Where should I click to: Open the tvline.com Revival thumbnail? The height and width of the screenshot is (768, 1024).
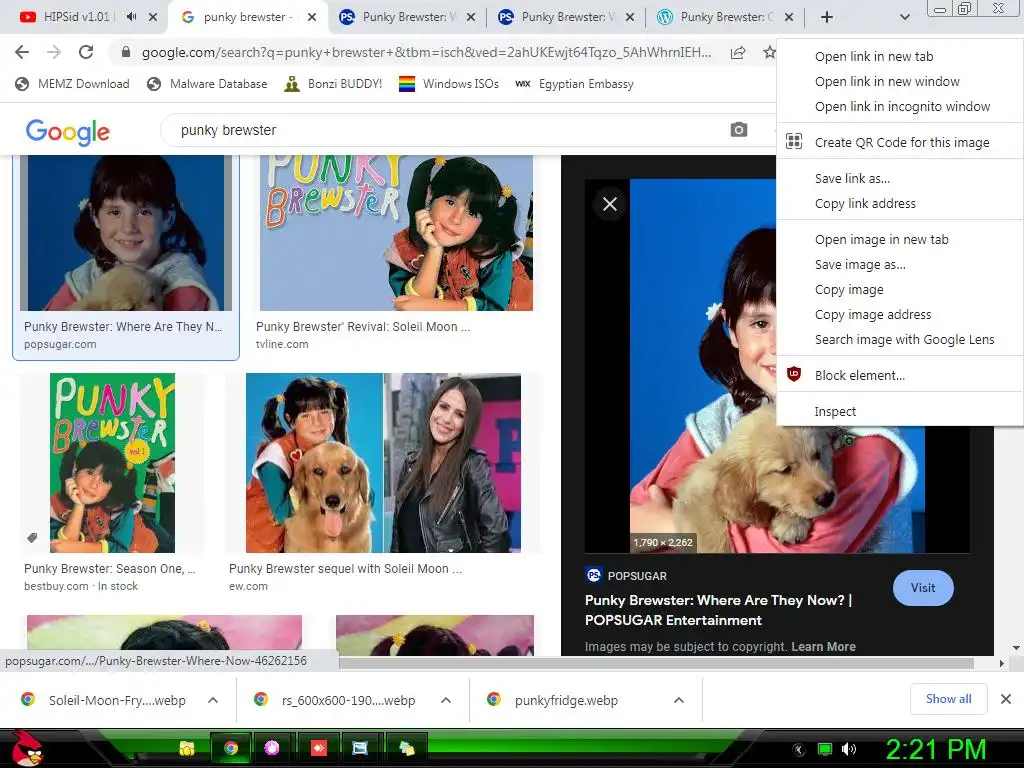coord(396,233)
